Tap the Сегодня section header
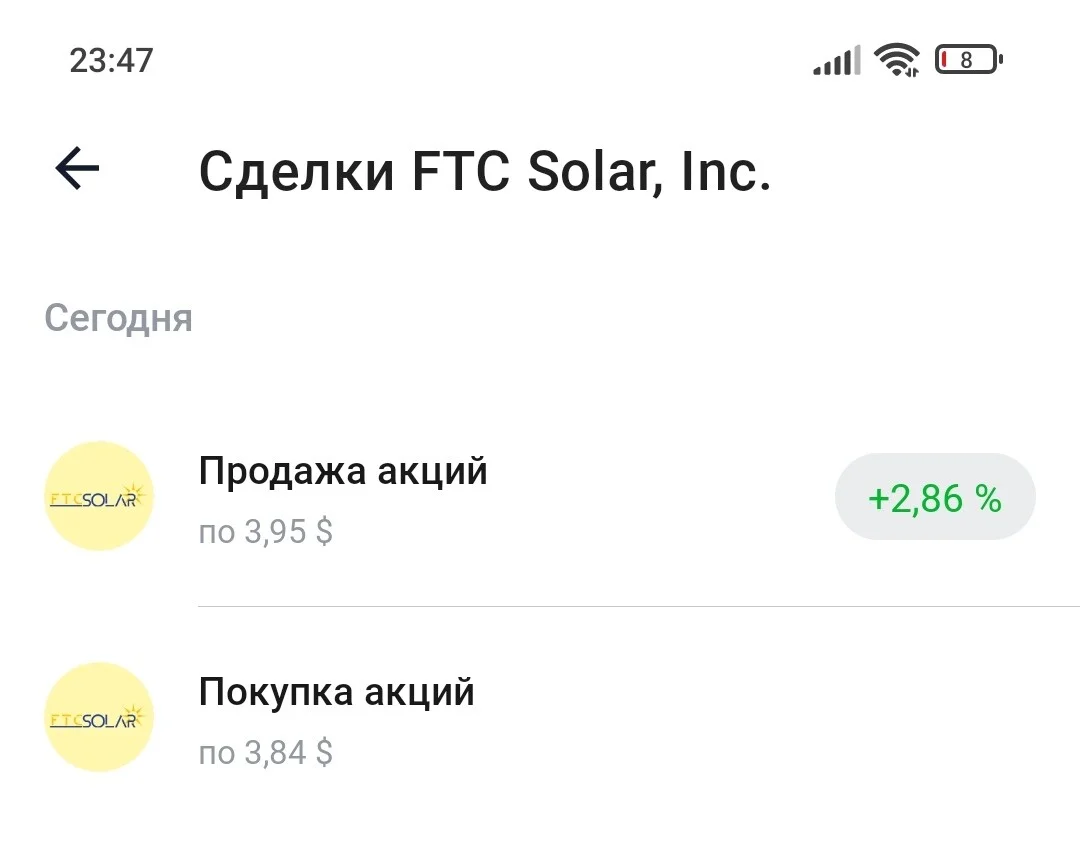Image resolution: width=1080 pixels, height=867 pixels. tap(118, 319)
